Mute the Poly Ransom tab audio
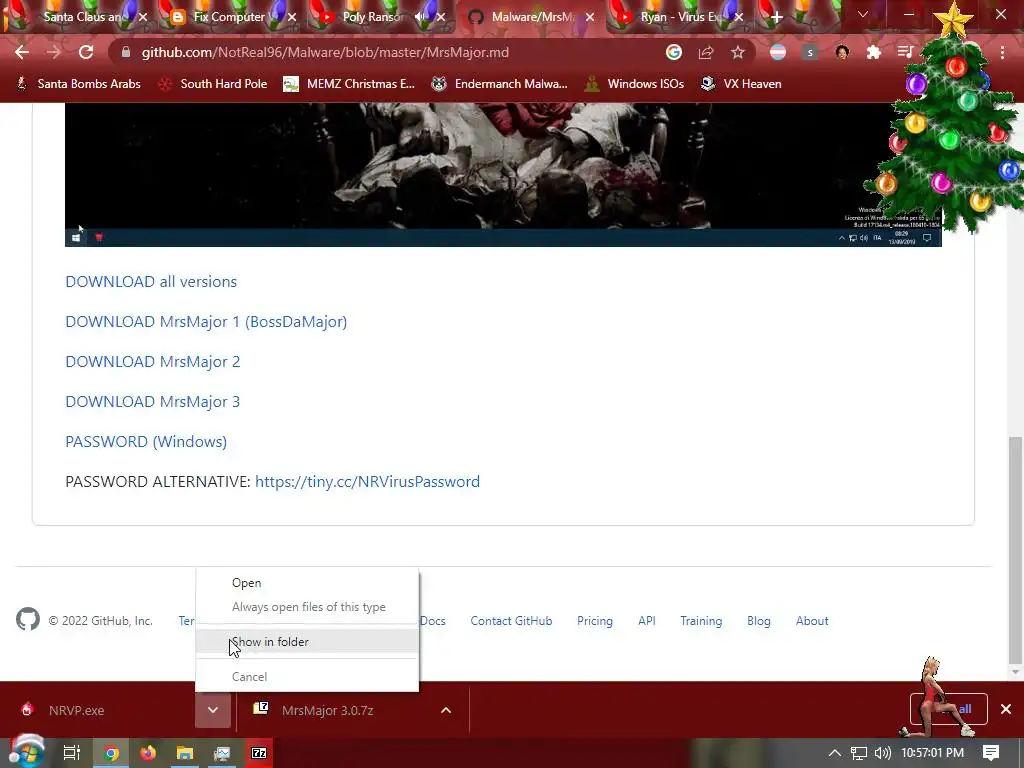The width and height of the screenshot is (1024, 768). click(x=421, y=17)
